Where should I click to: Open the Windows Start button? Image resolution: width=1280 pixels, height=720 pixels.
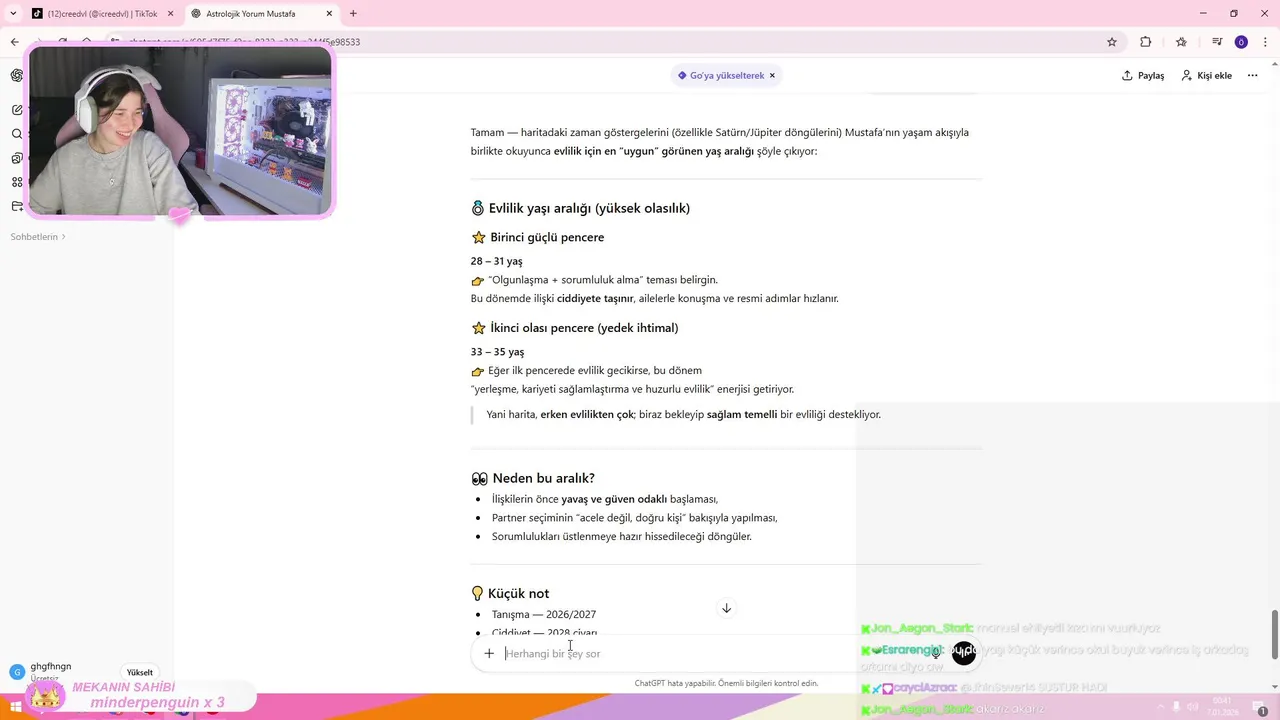click(18, 708)
